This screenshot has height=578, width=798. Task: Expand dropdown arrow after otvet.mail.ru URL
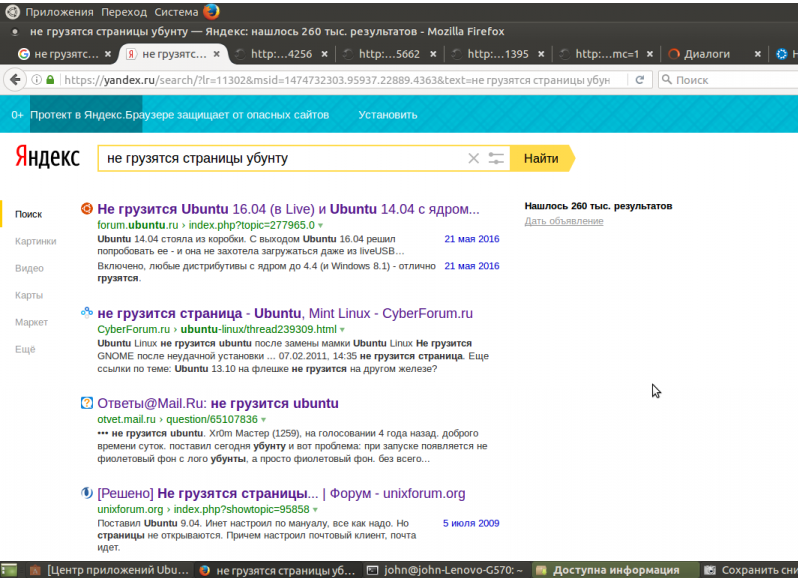263,420
